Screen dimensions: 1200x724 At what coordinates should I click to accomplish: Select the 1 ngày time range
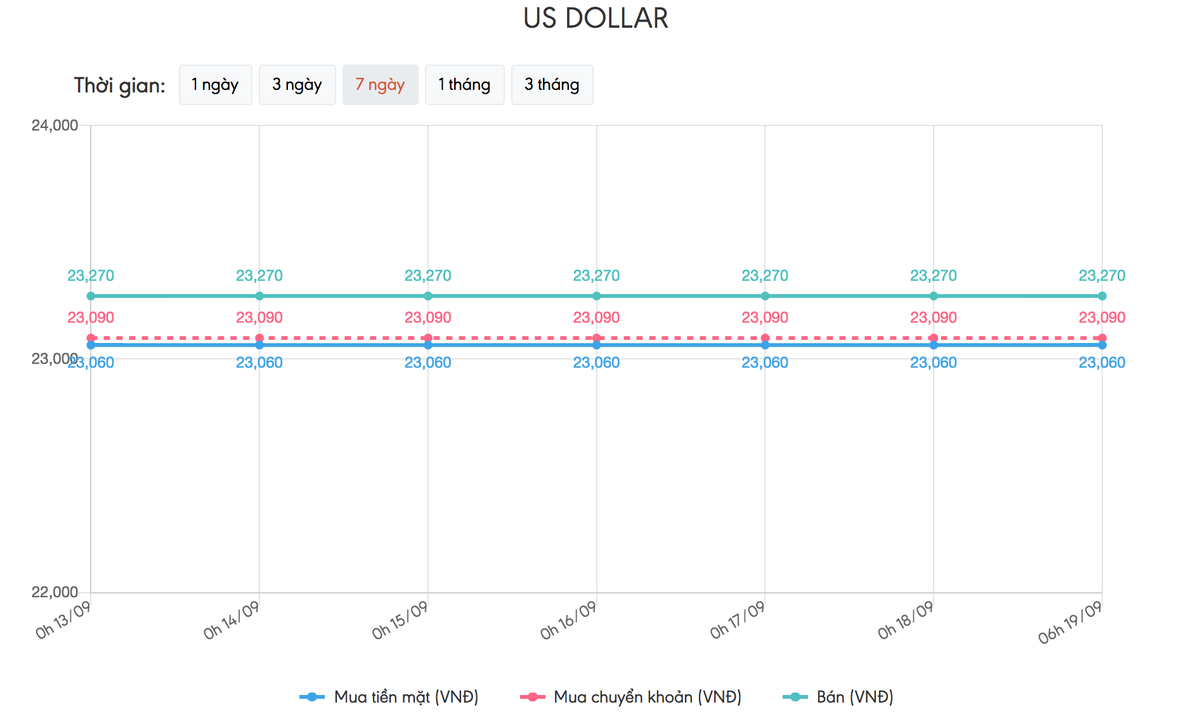click(x=215, y=85)
